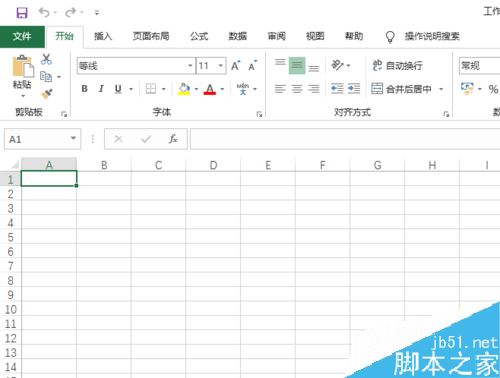
Task: Increase indent icon
Action: 354,89
